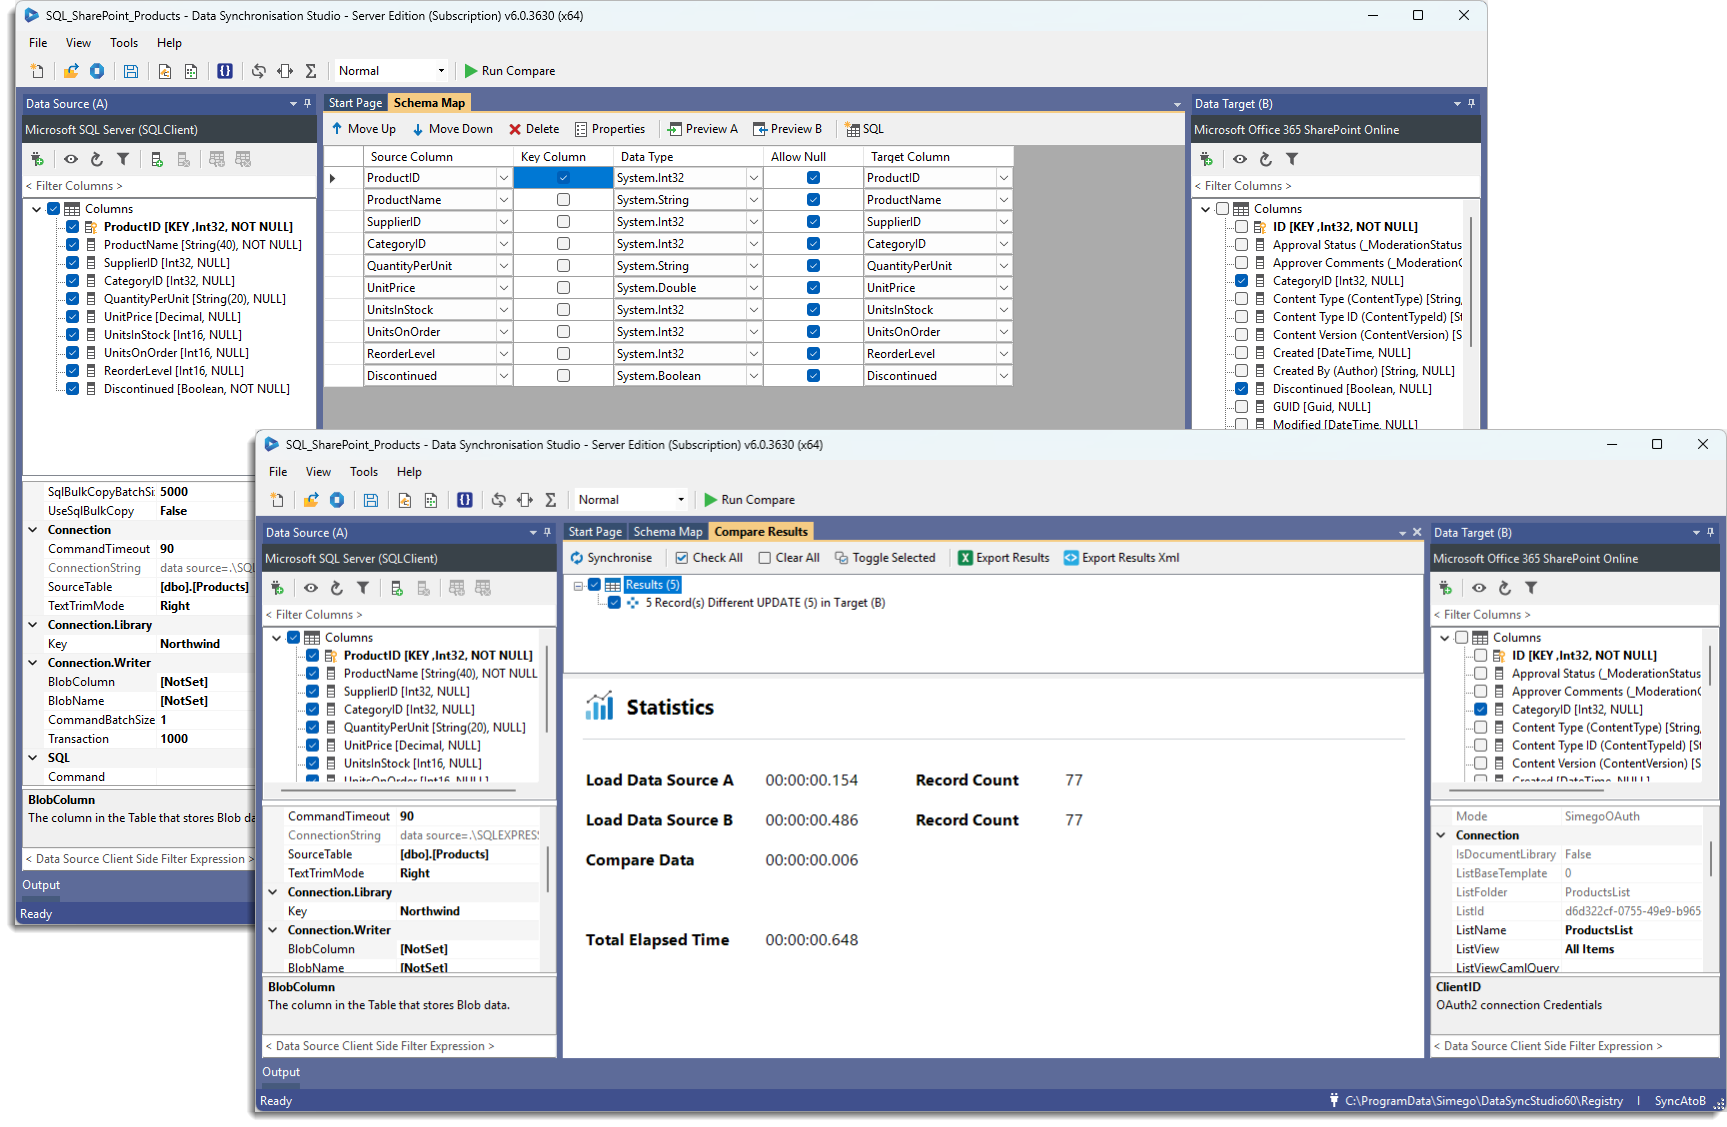The width and height of the screenshot is (1727, 1127).
Task: Click curly braces icon in back window toolbar
Action: [225, 71]
